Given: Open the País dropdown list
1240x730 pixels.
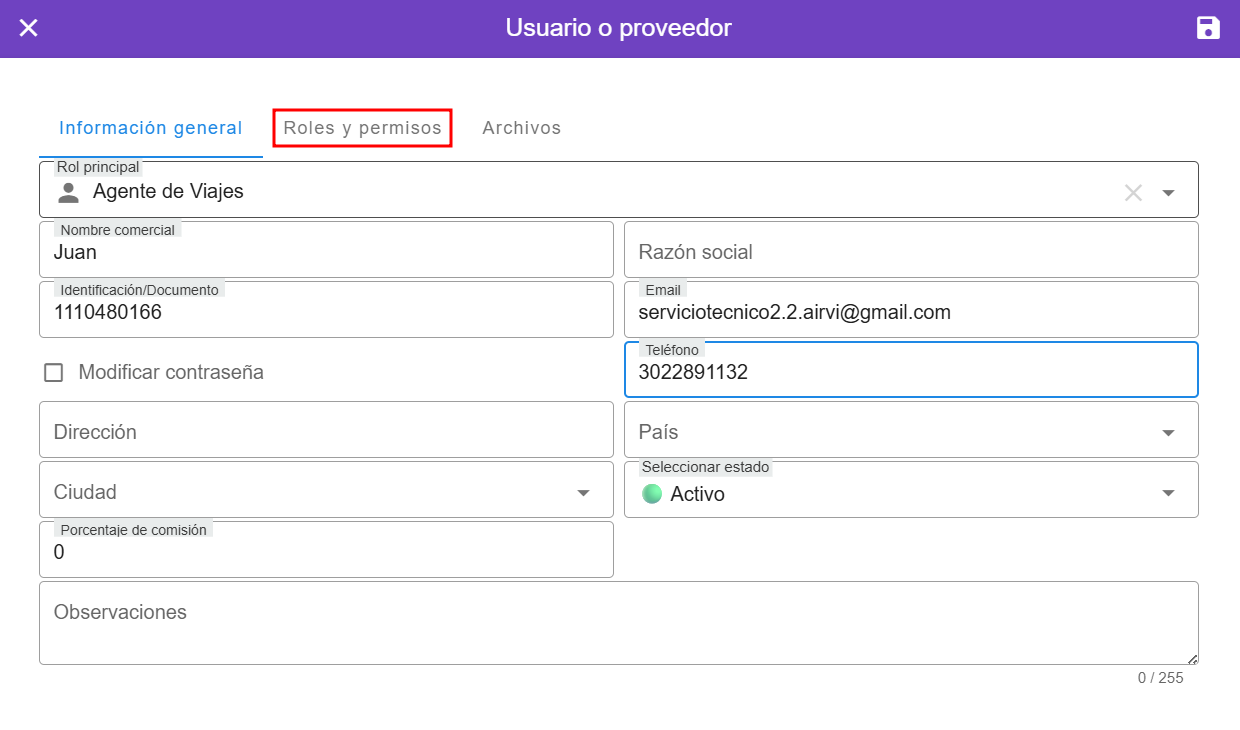Looking at the screenshot, I should pos(1168,433).
